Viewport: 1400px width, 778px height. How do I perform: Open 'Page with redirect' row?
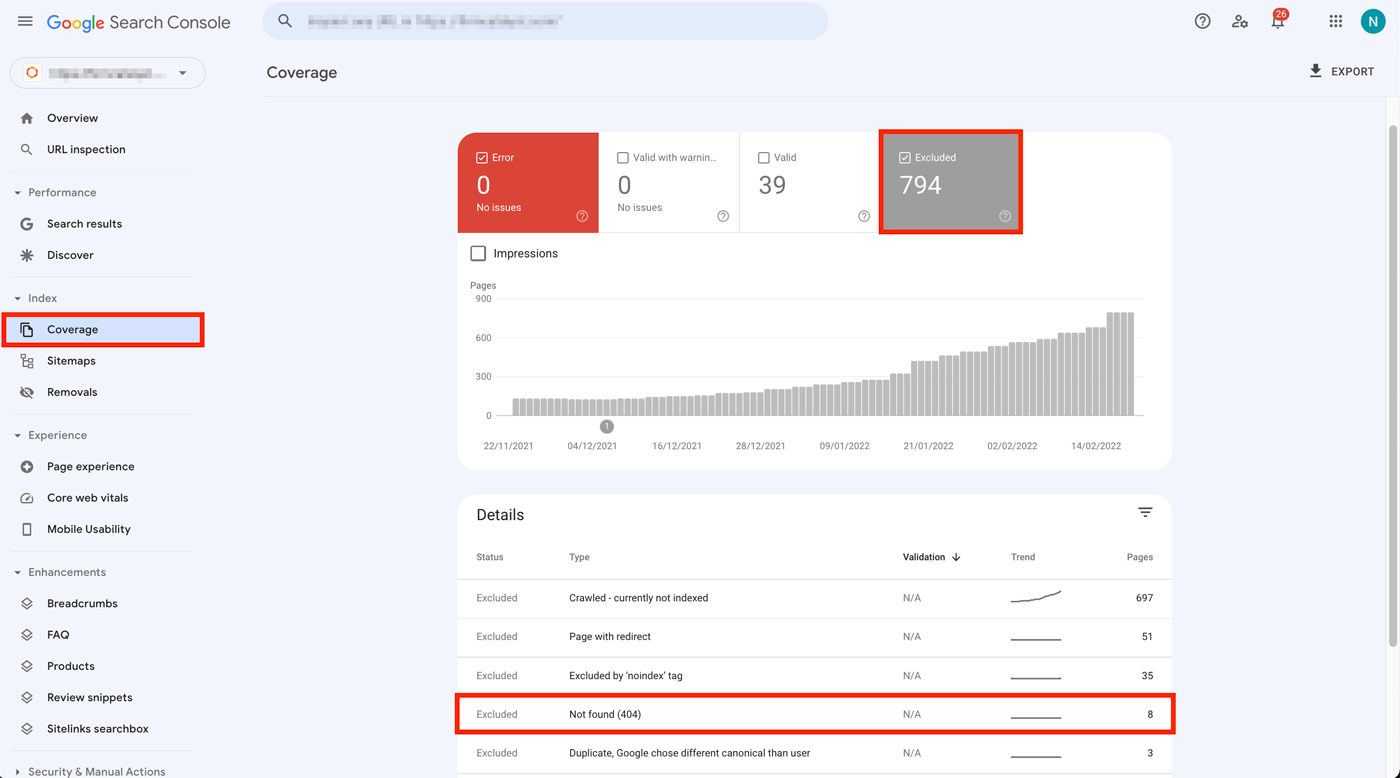814,637
